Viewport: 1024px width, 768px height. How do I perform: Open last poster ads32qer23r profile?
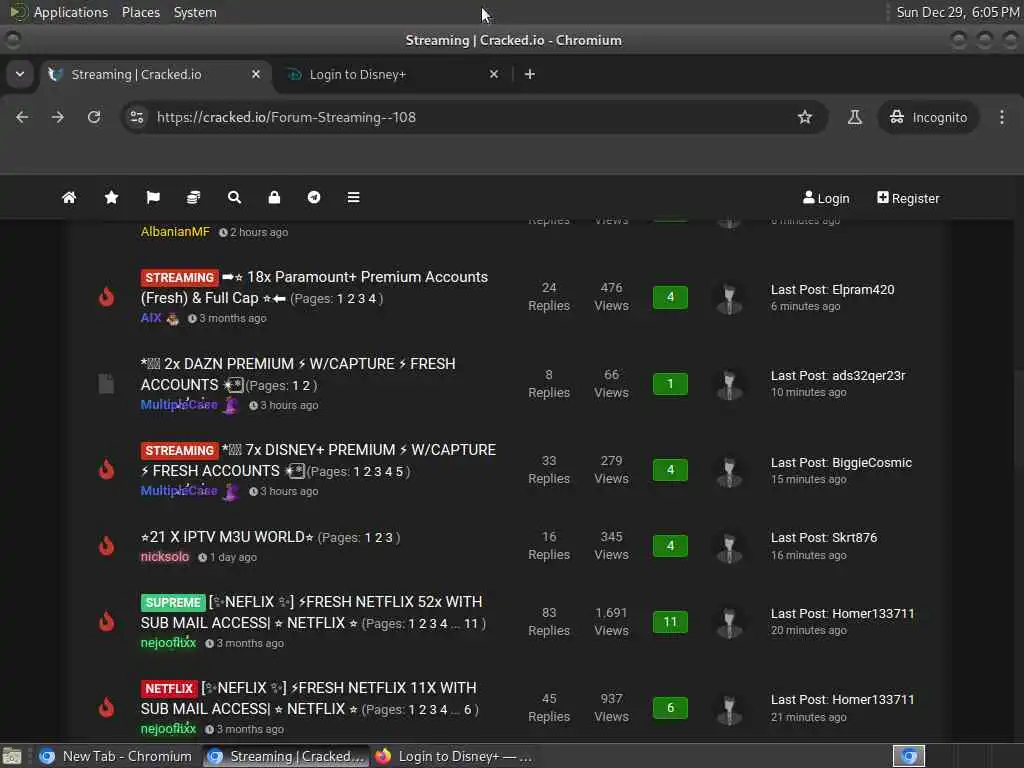click(x=869, y=376)
